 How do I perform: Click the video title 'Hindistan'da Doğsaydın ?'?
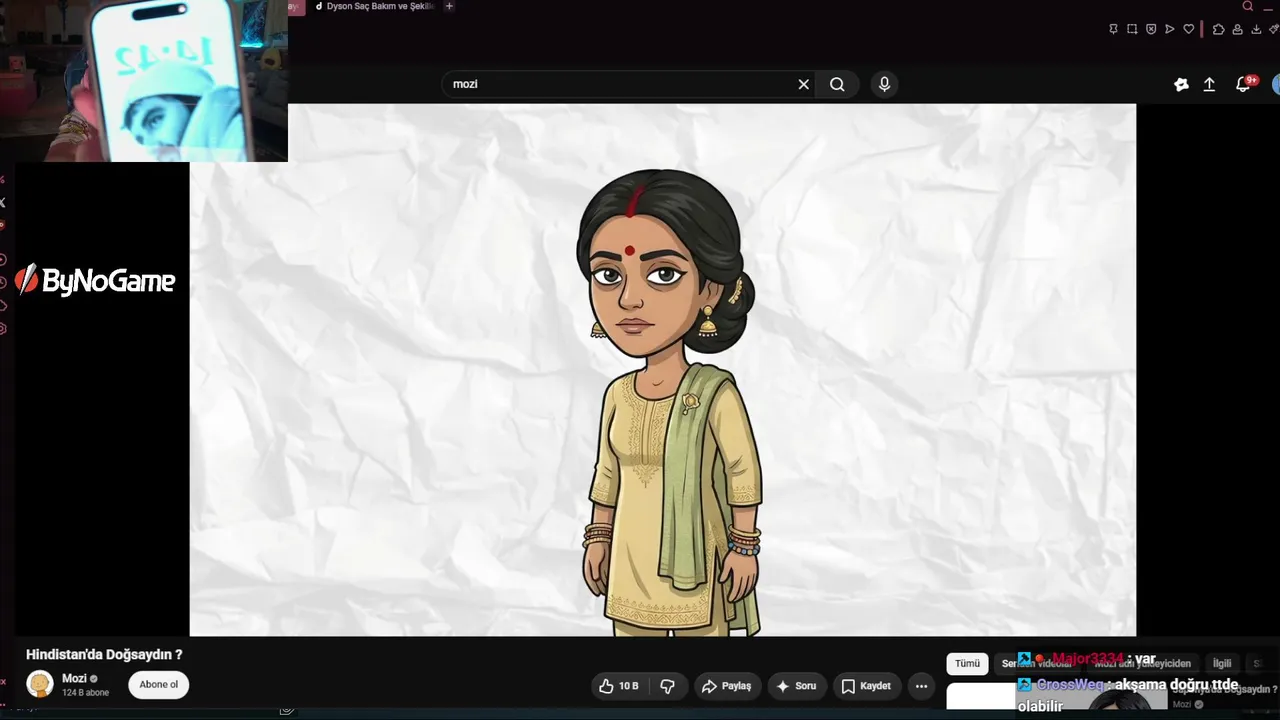[104, 655]
